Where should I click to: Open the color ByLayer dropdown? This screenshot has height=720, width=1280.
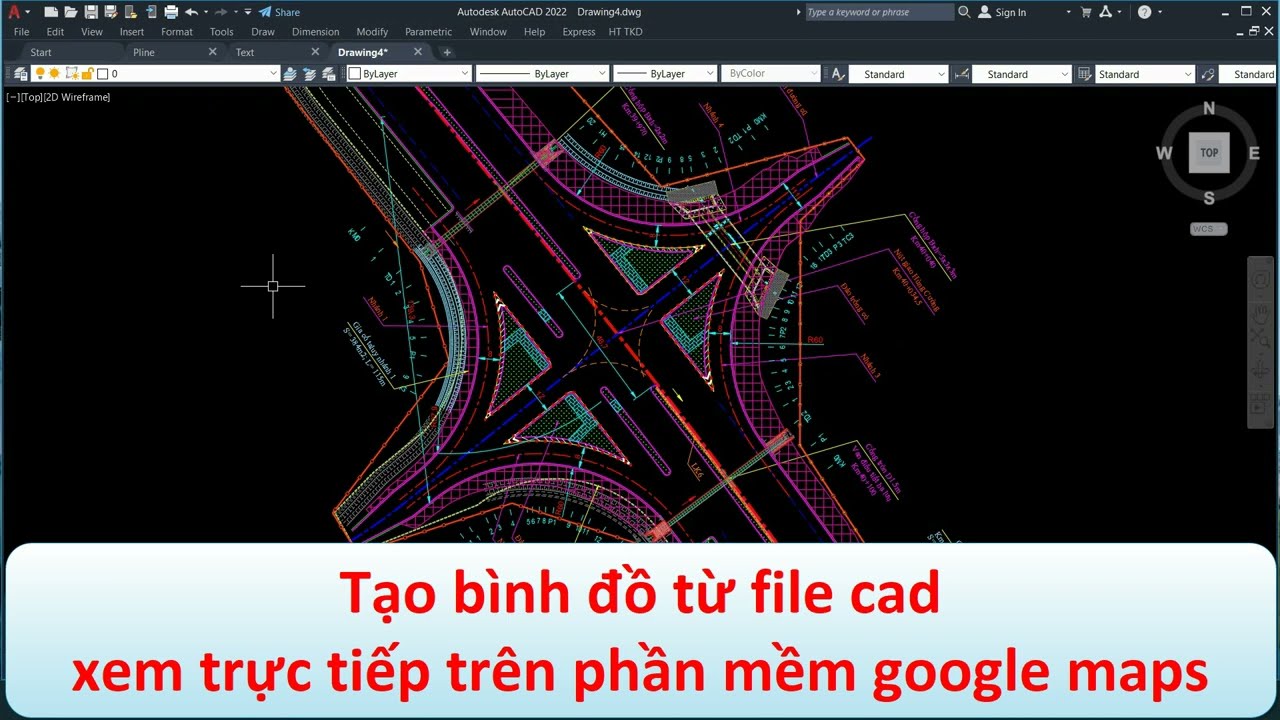click(x=465, y=74)
